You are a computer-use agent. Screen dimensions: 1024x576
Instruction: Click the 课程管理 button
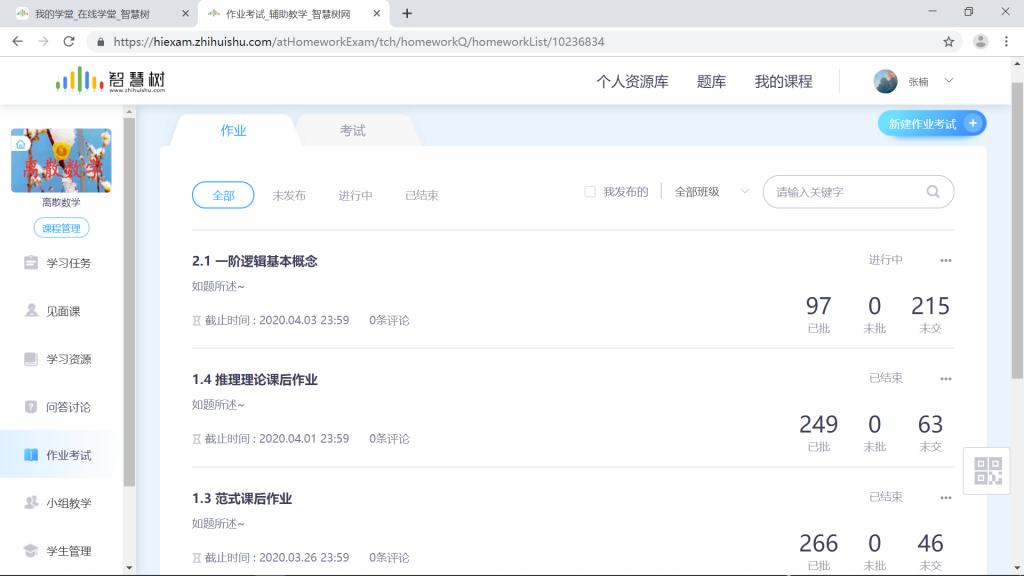61,229
